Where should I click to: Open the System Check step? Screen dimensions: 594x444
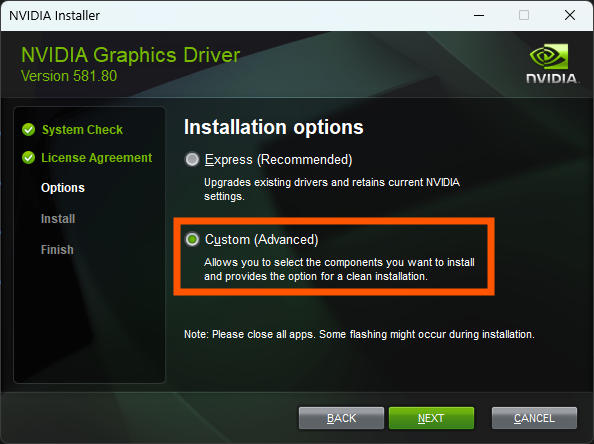point(82,130)
